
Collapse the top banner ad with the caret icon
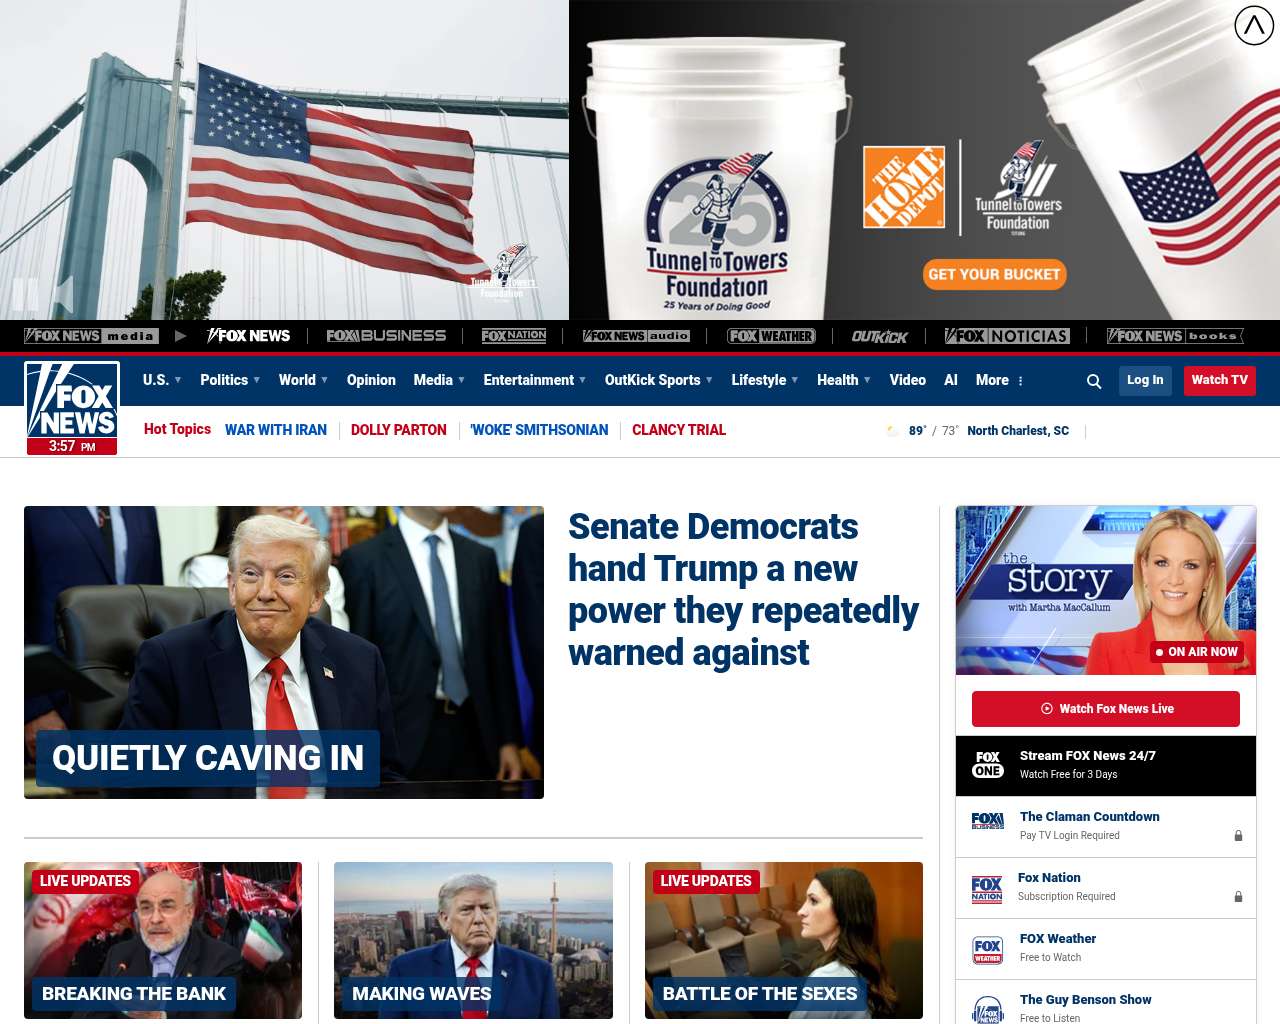pyautogui.click(x=1254, y=25)
